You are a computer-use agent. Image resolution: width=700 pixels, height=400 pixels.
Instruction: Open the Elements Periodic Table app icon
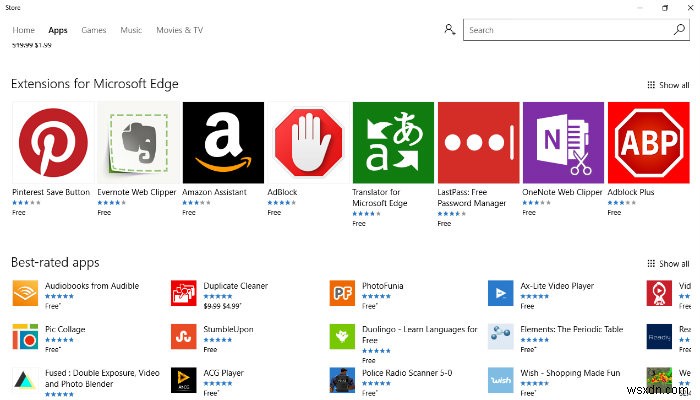(x=500, y=337)
